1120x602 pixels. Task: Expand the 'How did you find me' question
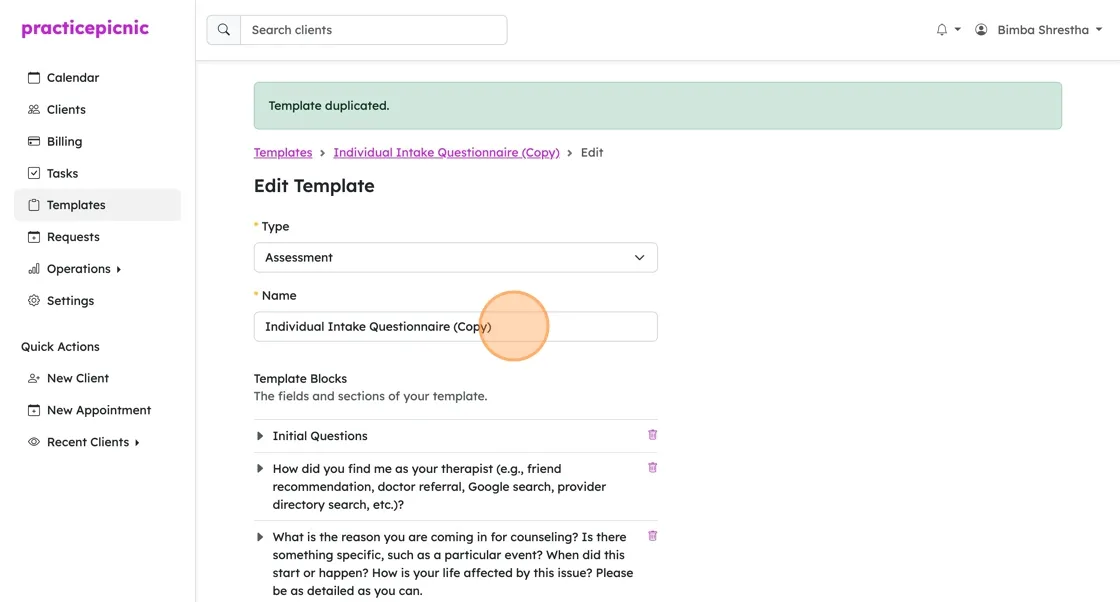[x=260, y=469]
